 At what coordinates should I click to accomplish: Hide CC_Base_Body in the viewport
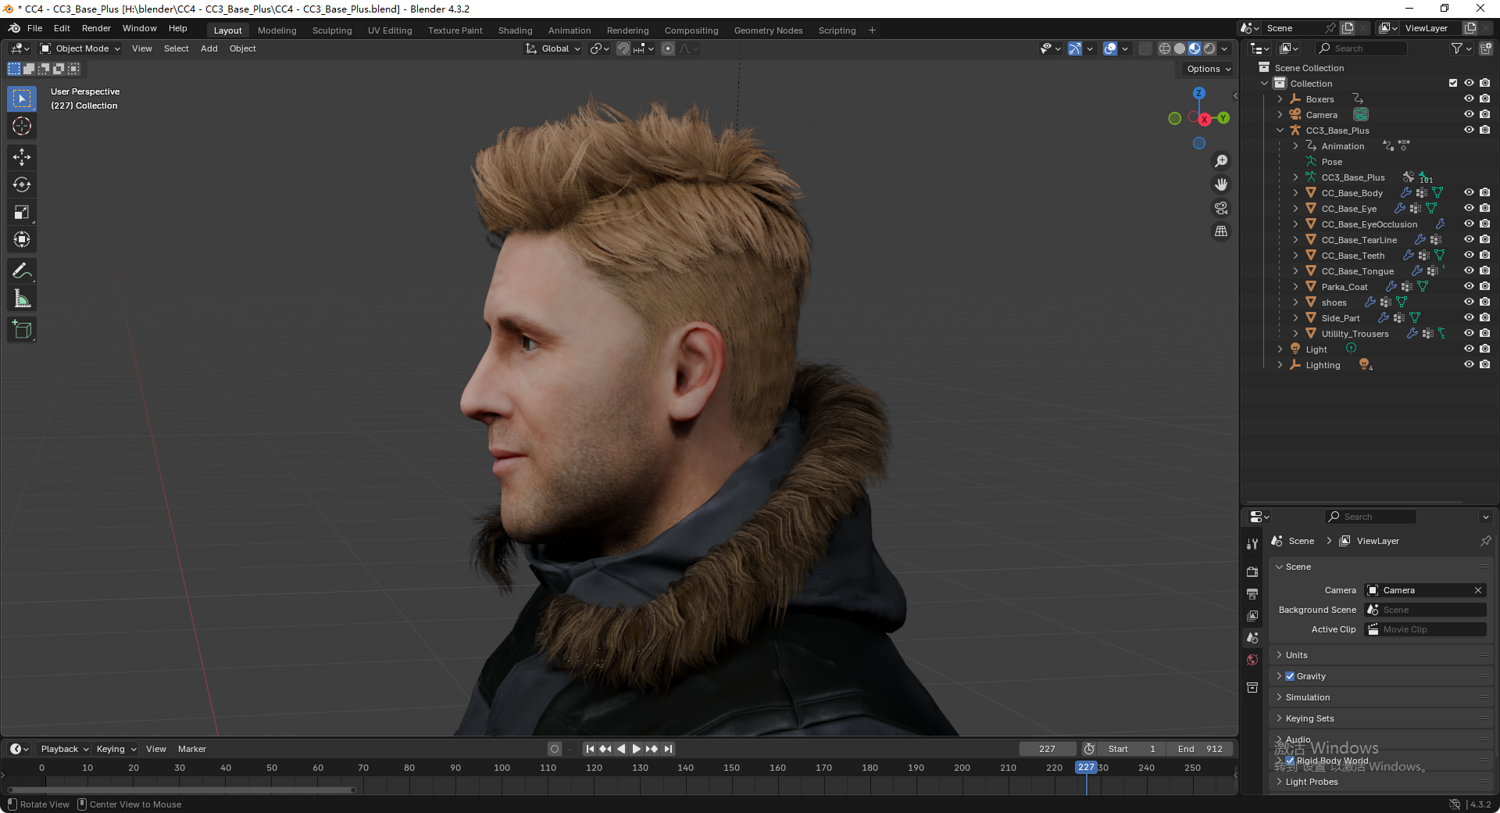[x=1469, y=193]
